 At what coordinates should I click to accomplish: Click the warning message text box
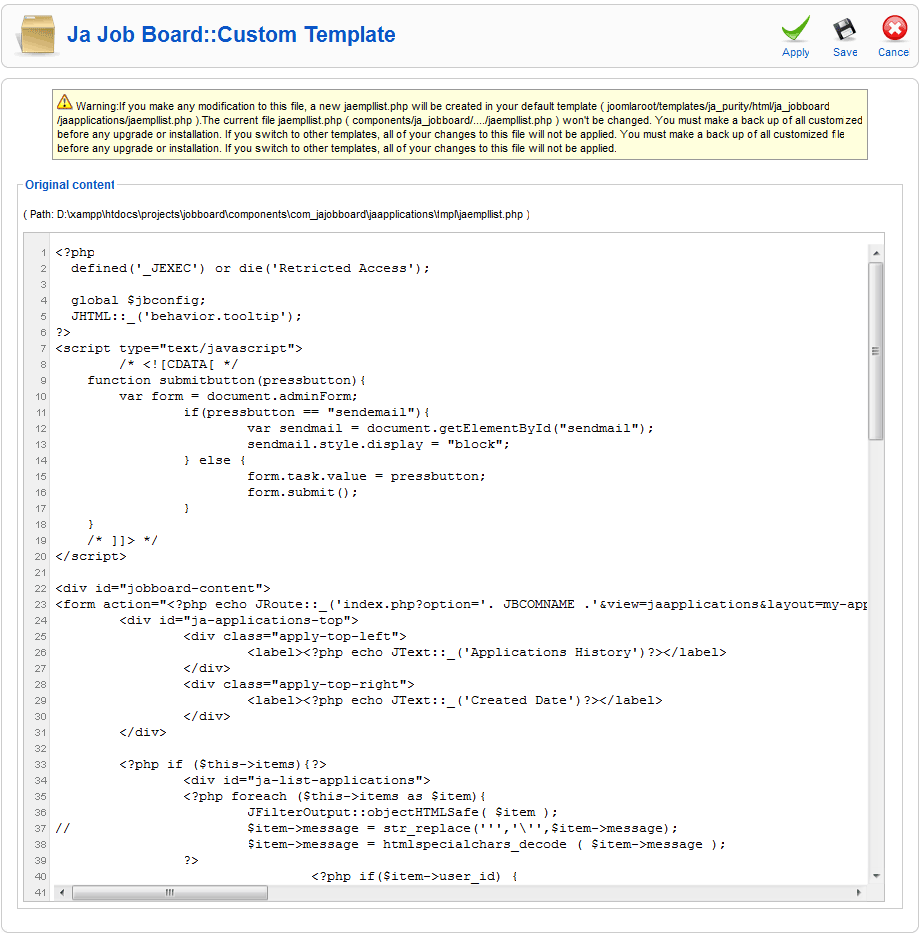point(460,125)
